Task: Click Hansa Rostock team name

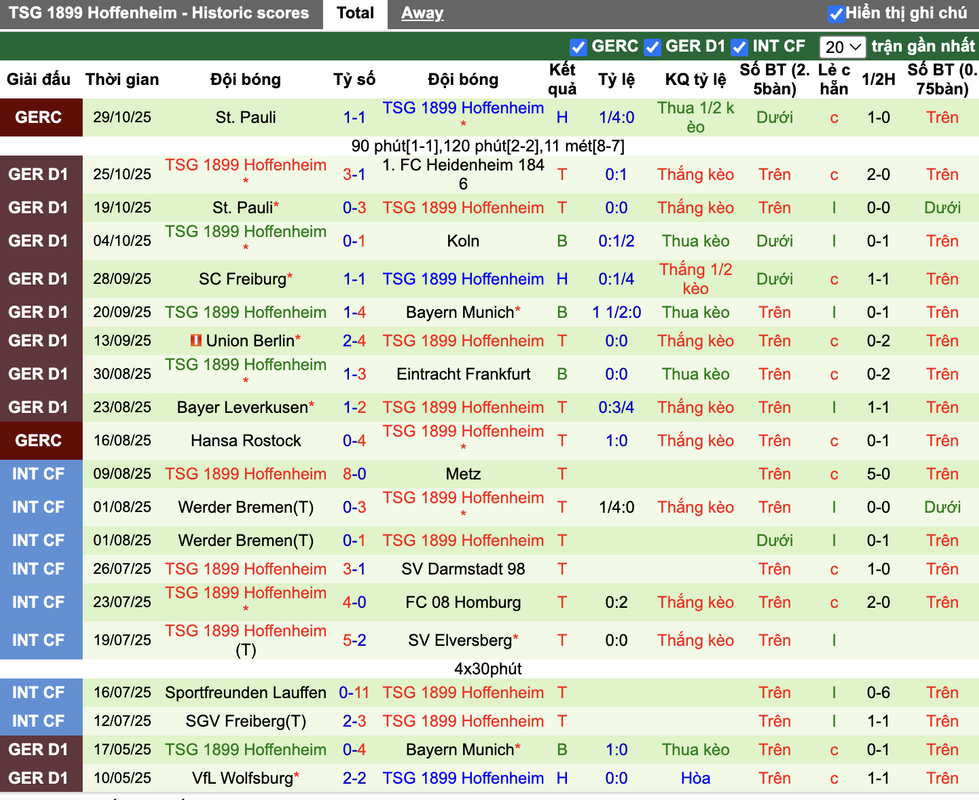Action: [245, 441]
